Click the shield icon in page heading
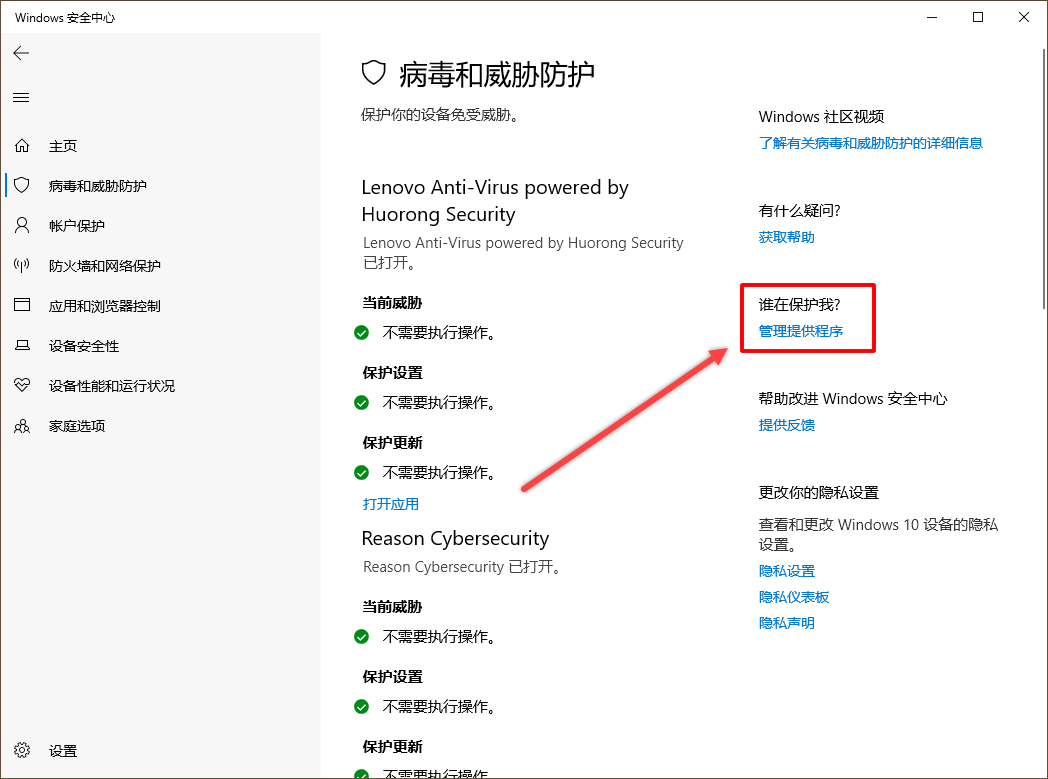 374,73
